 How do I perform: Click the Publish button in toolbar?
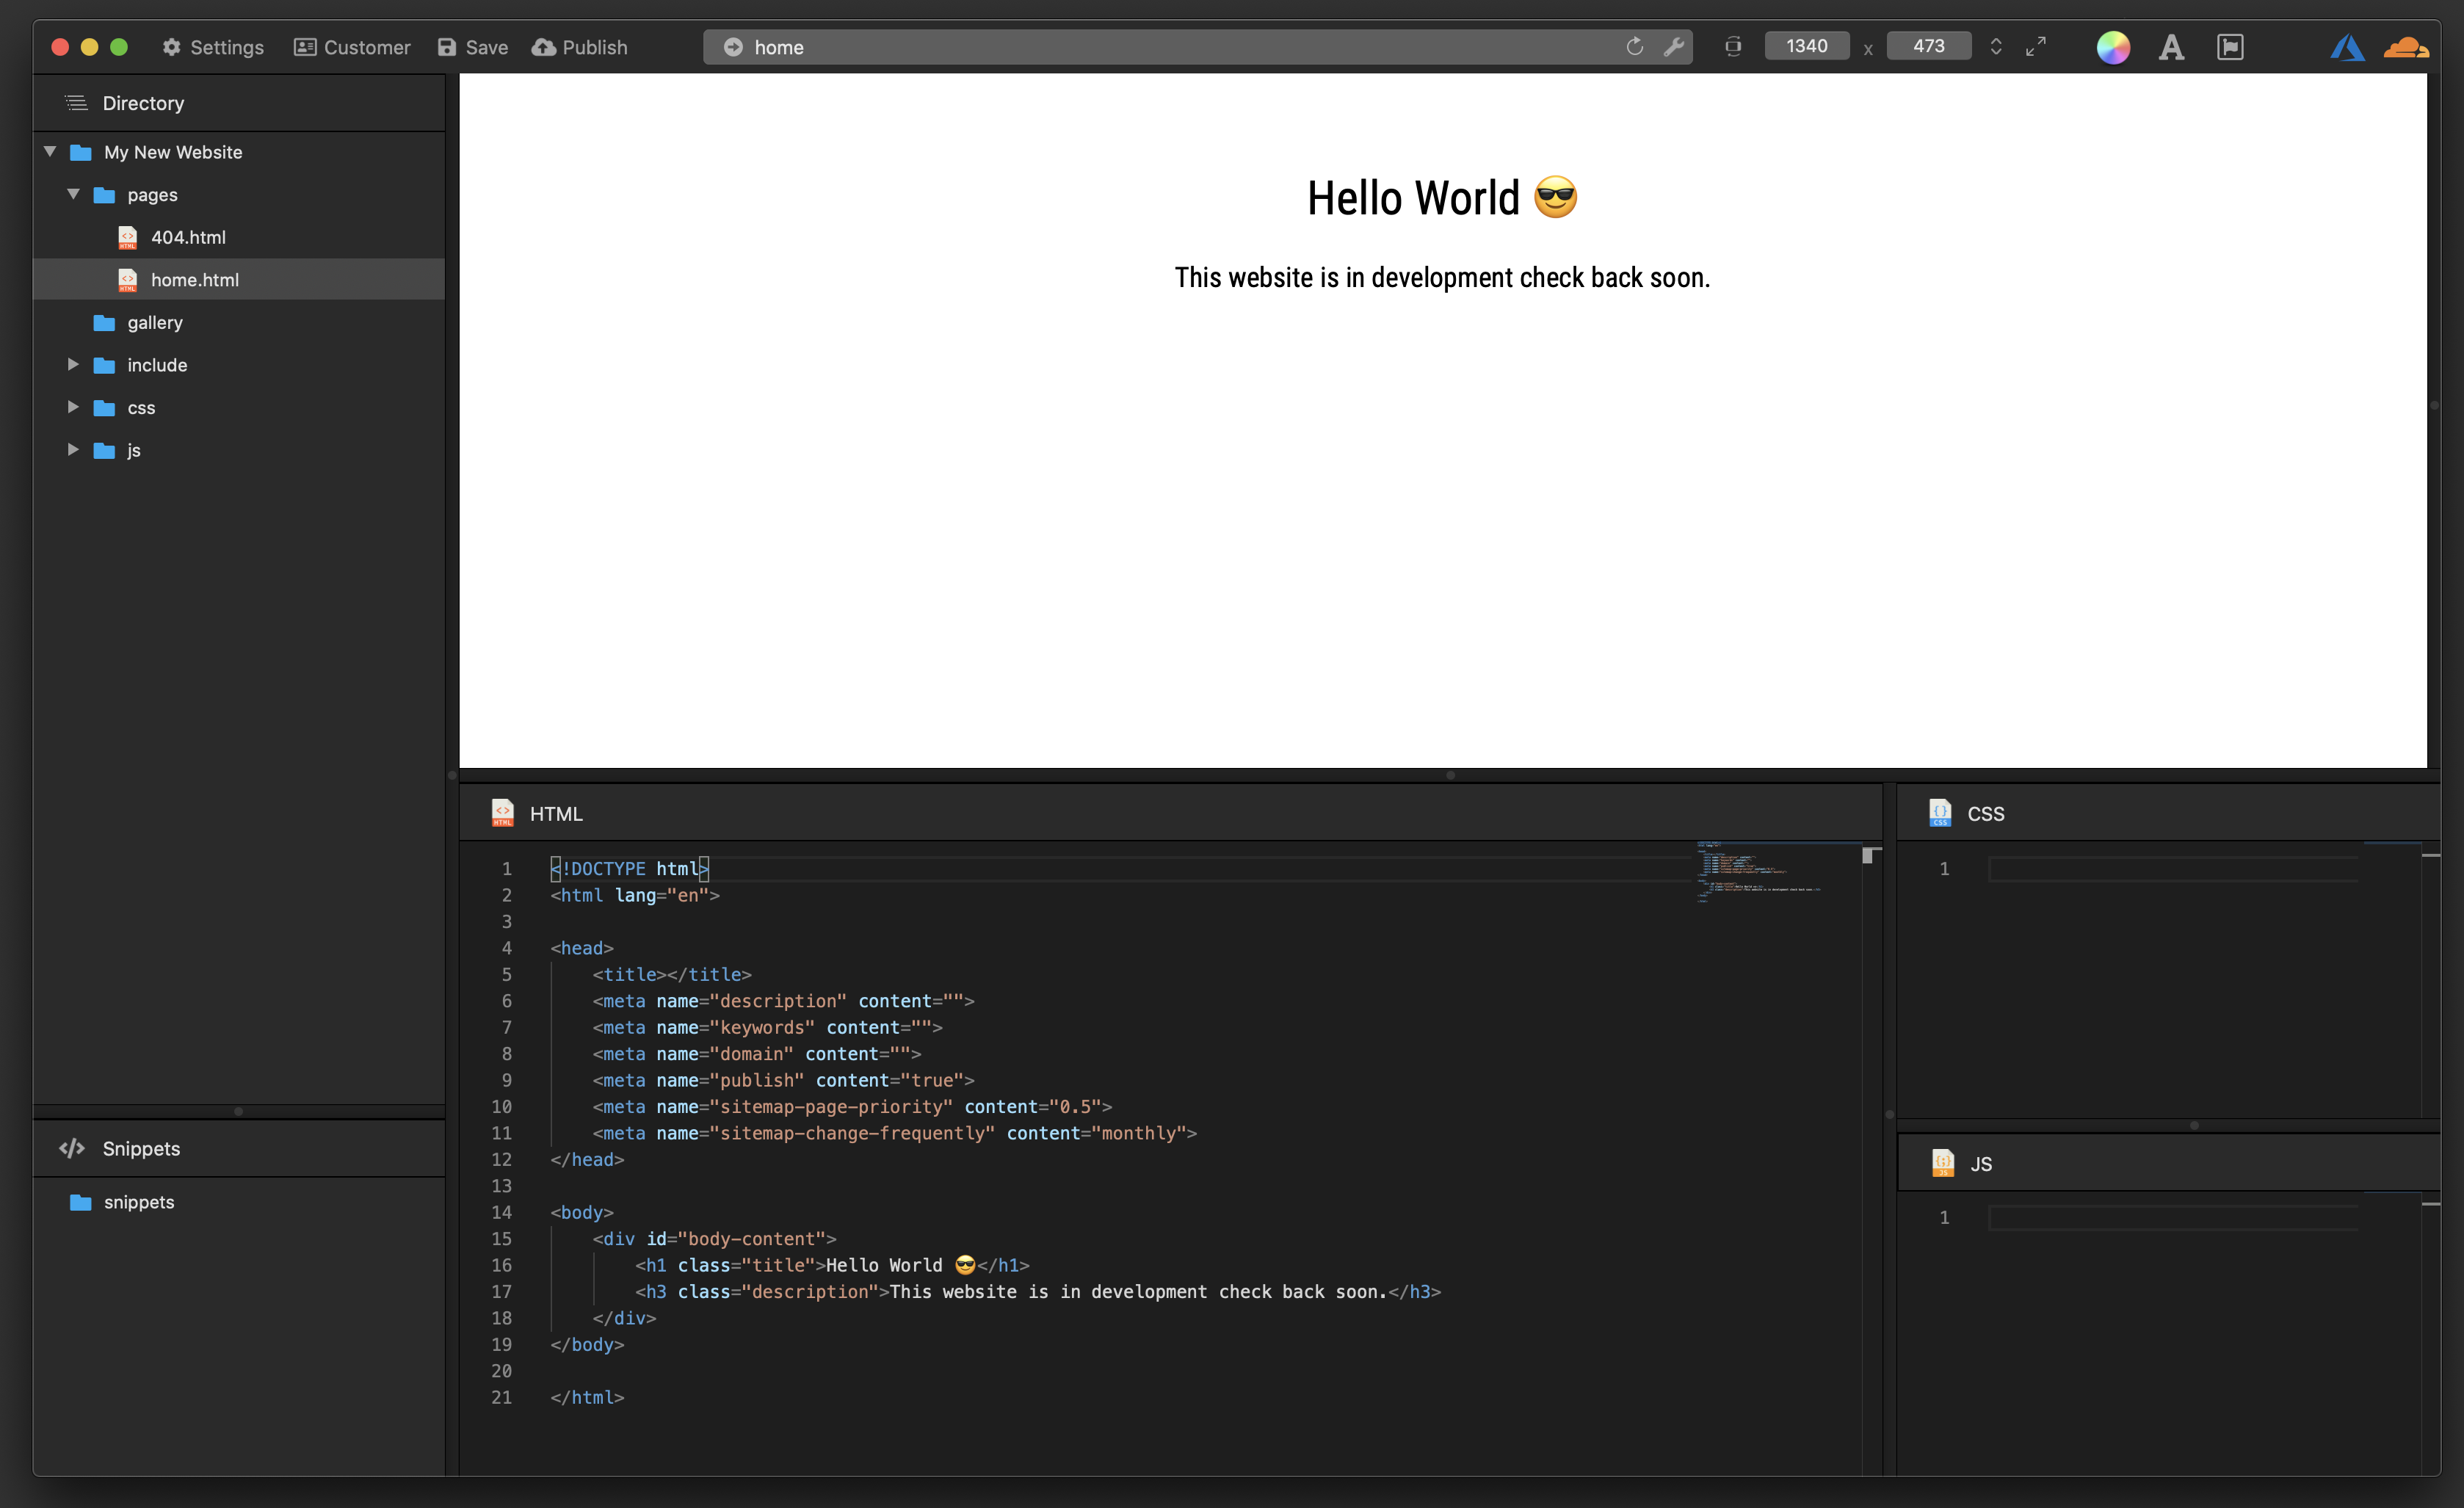coord(581,48)
